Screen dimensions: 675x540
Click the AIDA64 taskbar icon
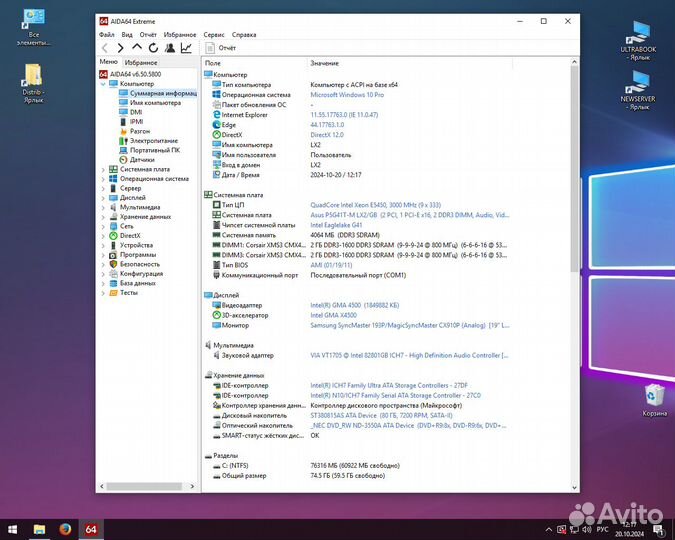(x=91, y=529)
